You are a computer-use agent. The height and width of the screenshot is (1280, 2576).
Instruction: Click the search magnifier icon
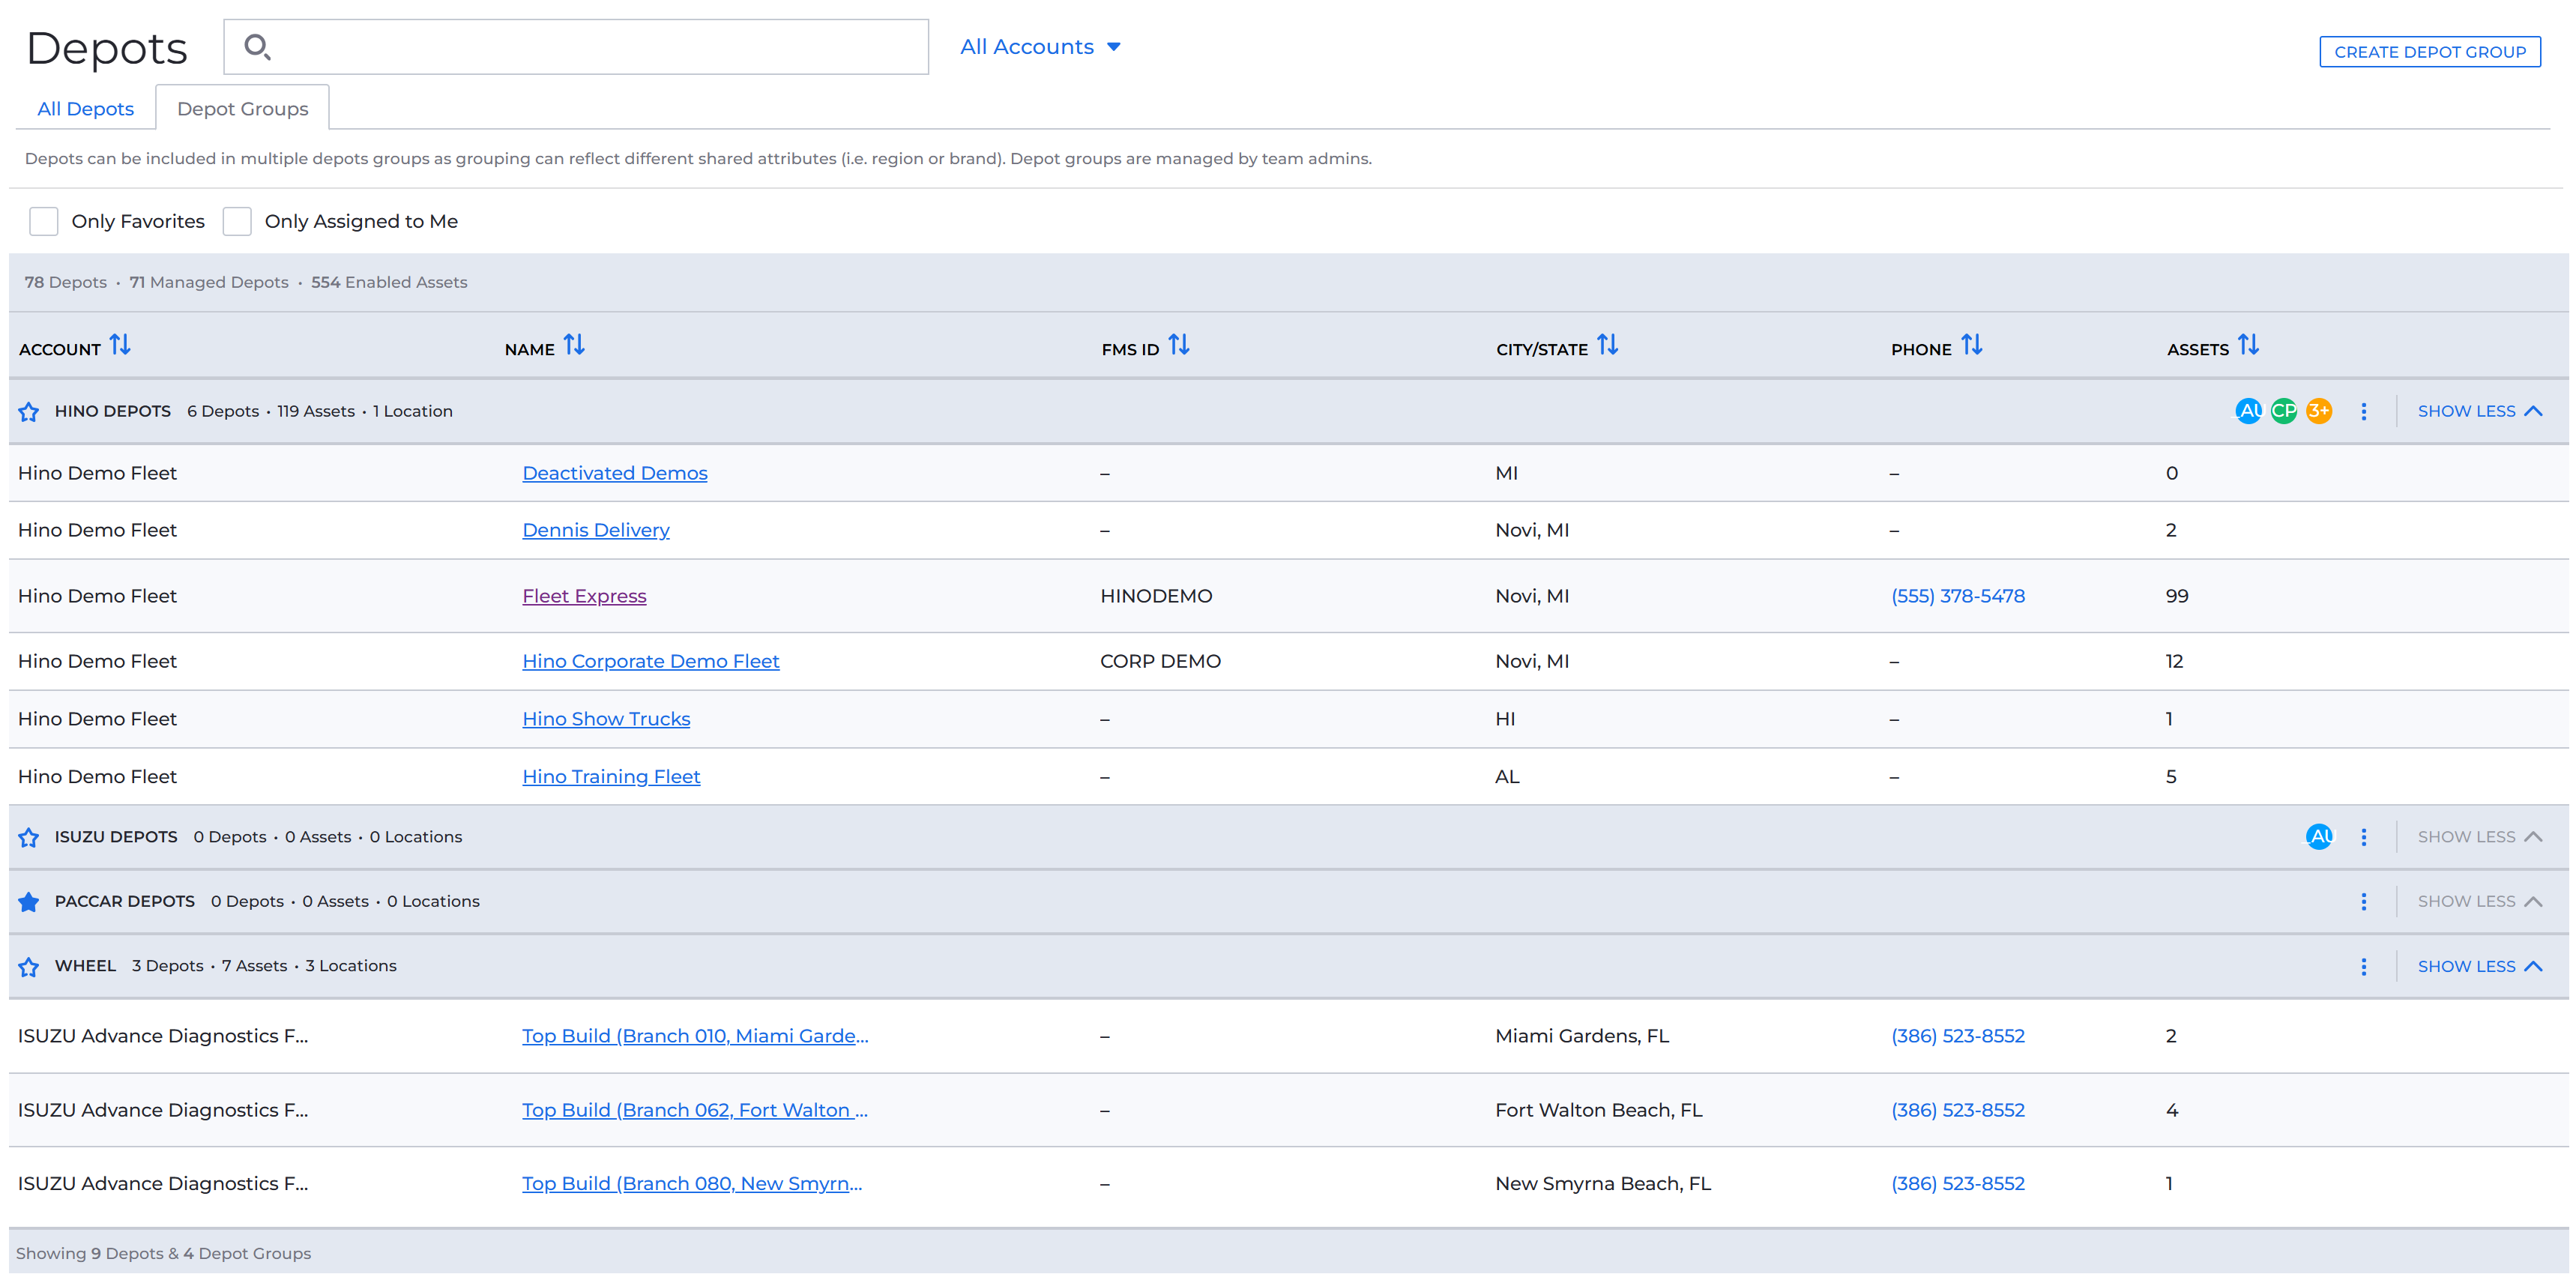tap(257, 47)
